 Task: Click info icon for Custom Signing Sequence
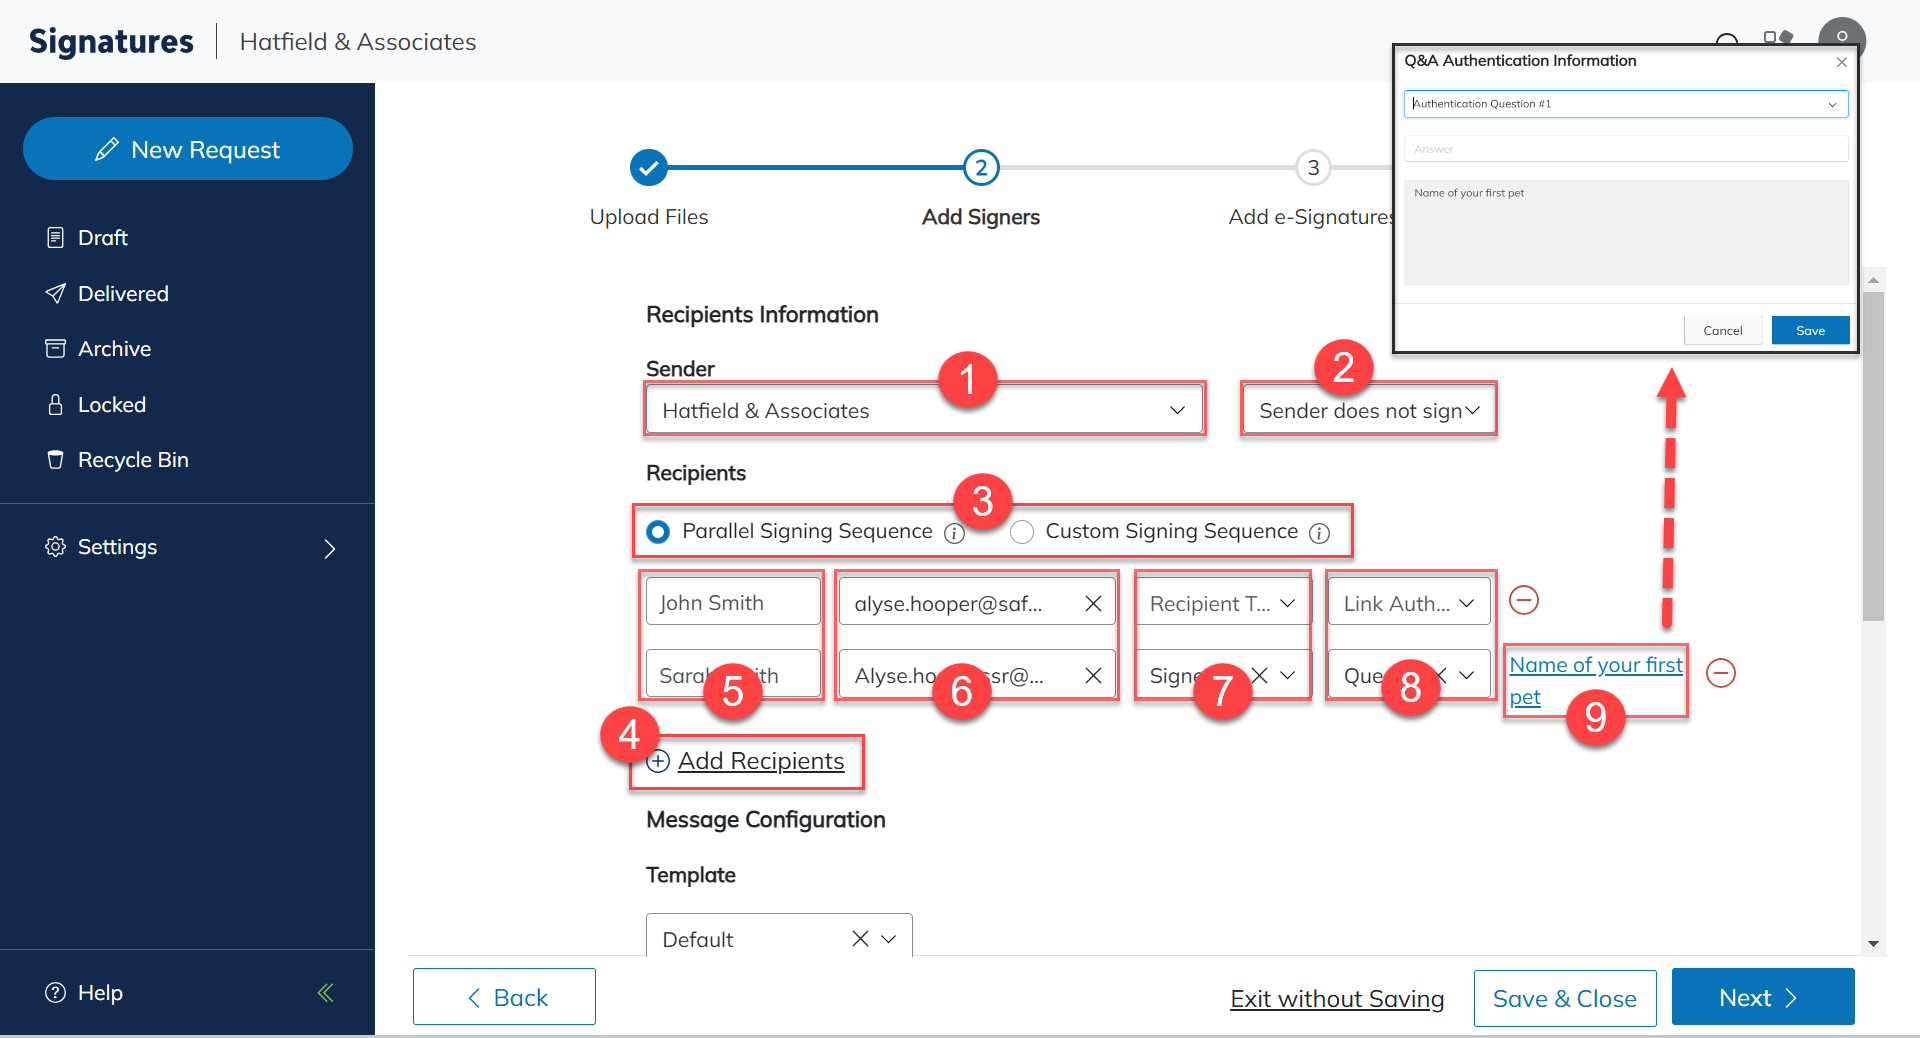[1320, 533]
